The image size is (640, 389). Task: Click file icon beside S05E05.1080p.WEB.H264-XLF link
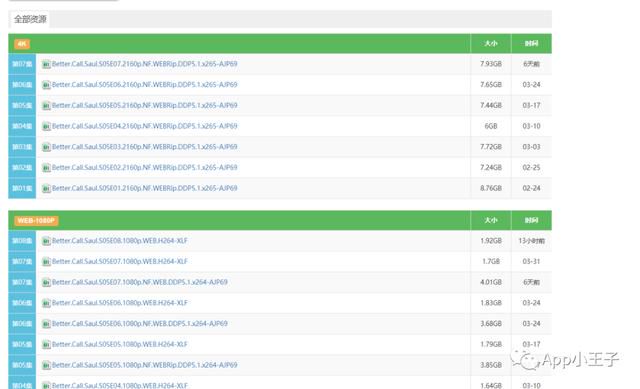(x=46, y=345)
